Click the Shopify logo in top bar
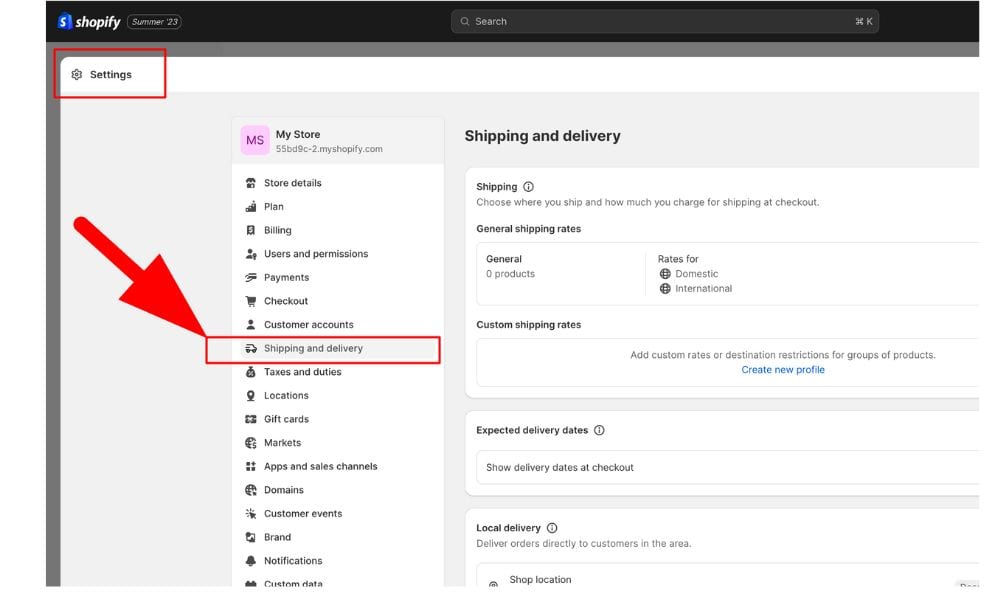Image resolution: width=1000 pixels, height=594 pixels. pyautogui.click(x=89, y=22)
